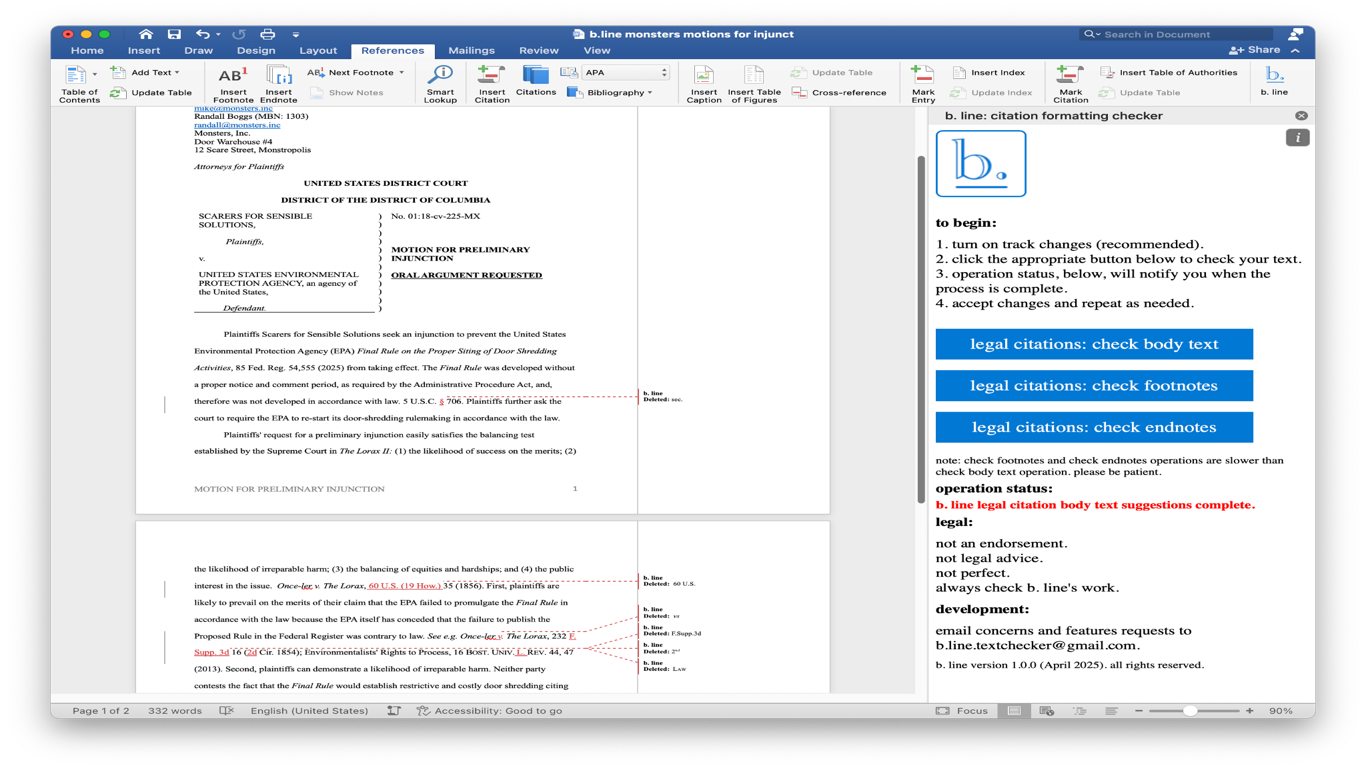Screen dimensions: 1366x768
Task: Open the randall@monsters.inc email link
Action: 237,125
